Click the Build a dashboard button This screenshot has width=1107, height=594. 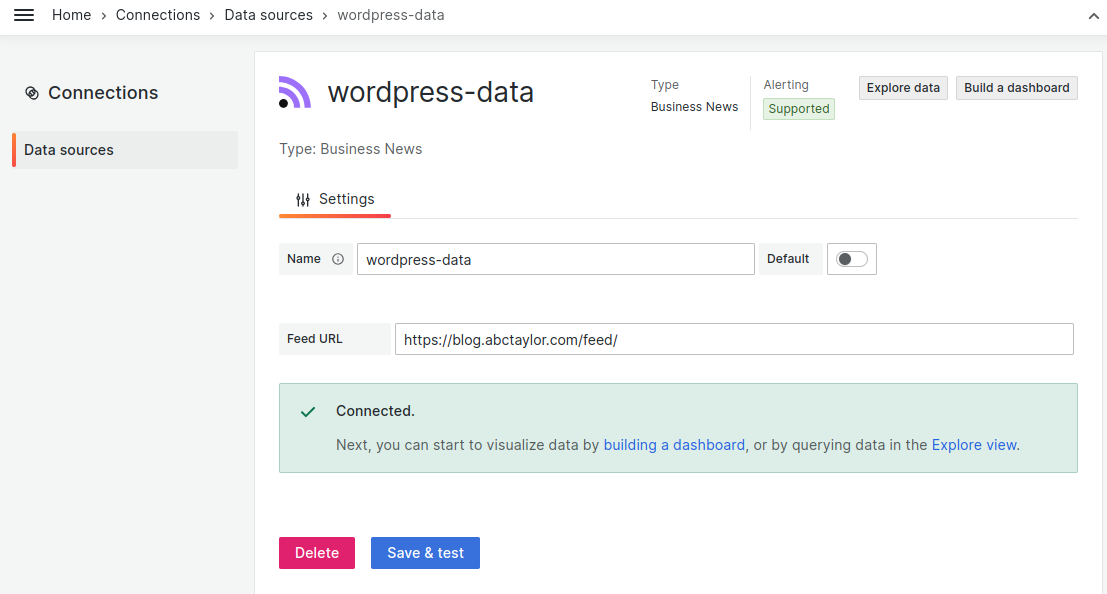tap(1016, 87)
